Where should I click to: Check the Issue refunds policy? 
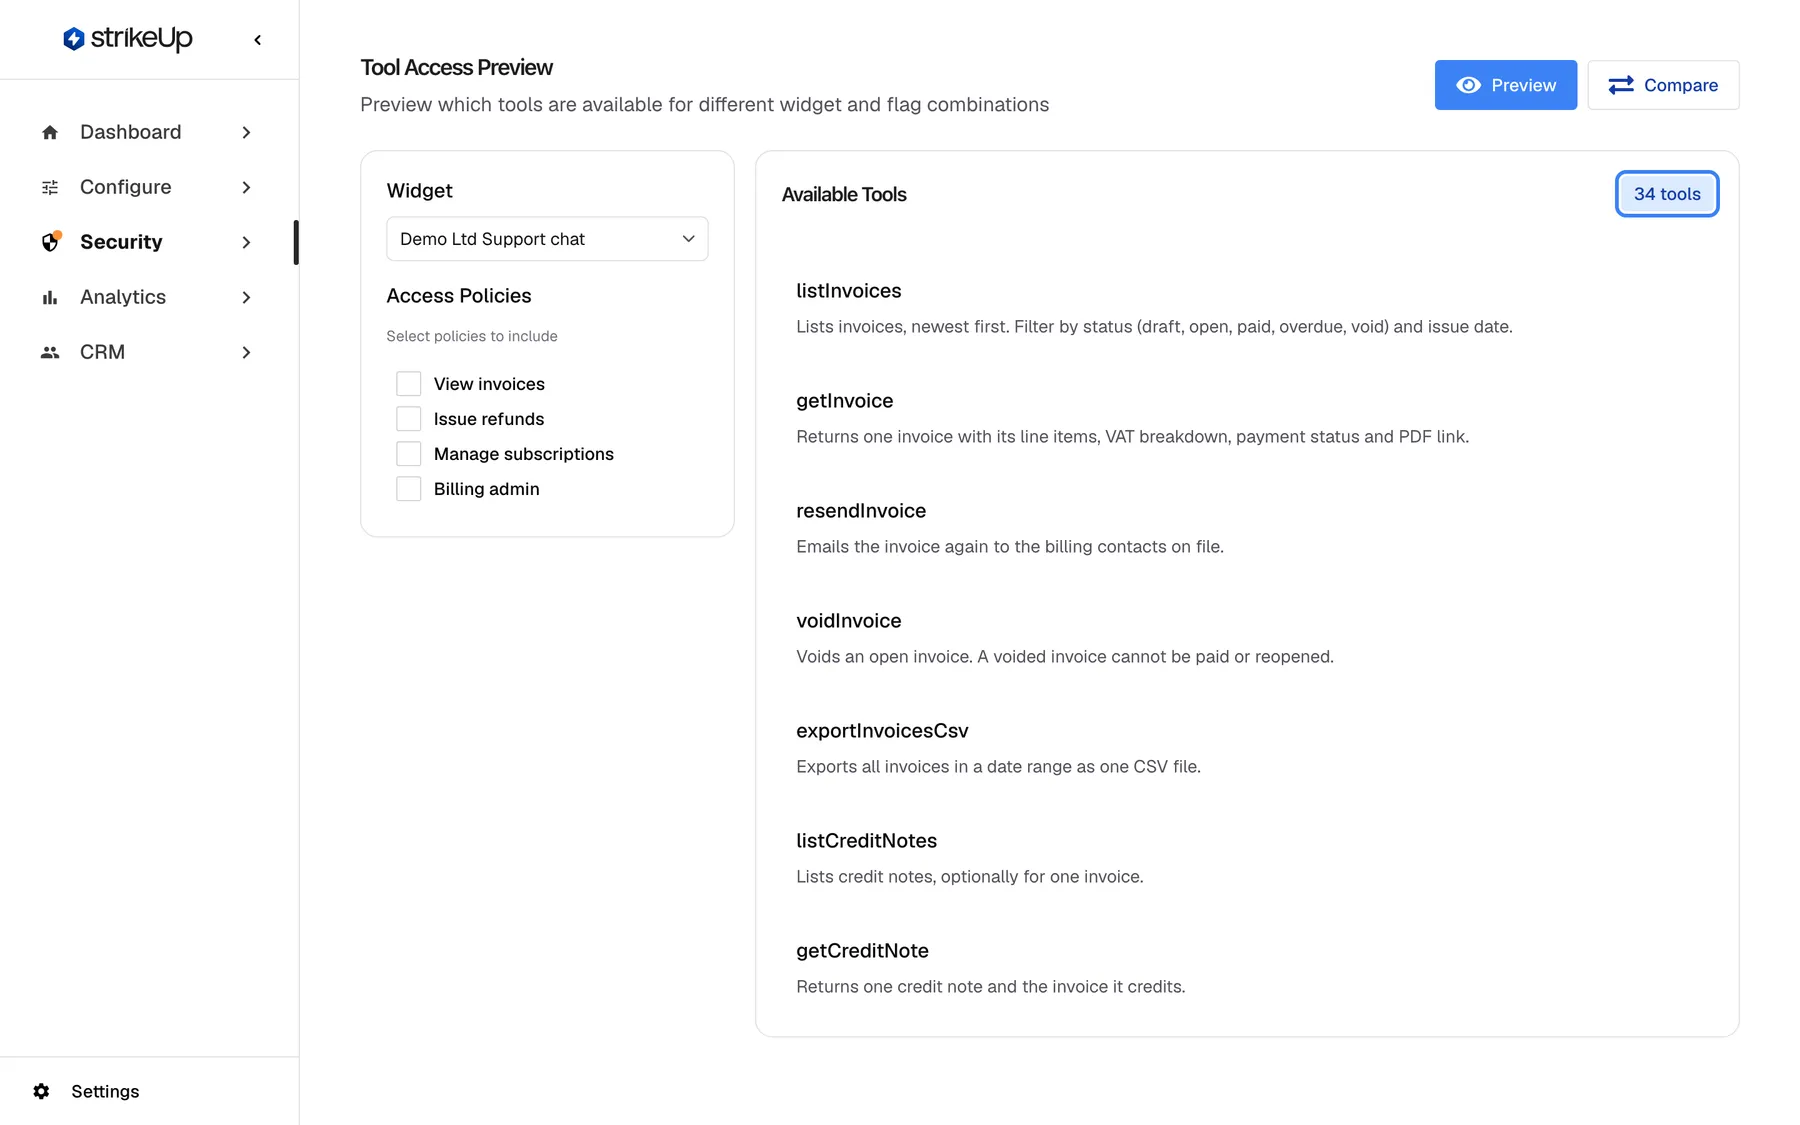[408, 419]
